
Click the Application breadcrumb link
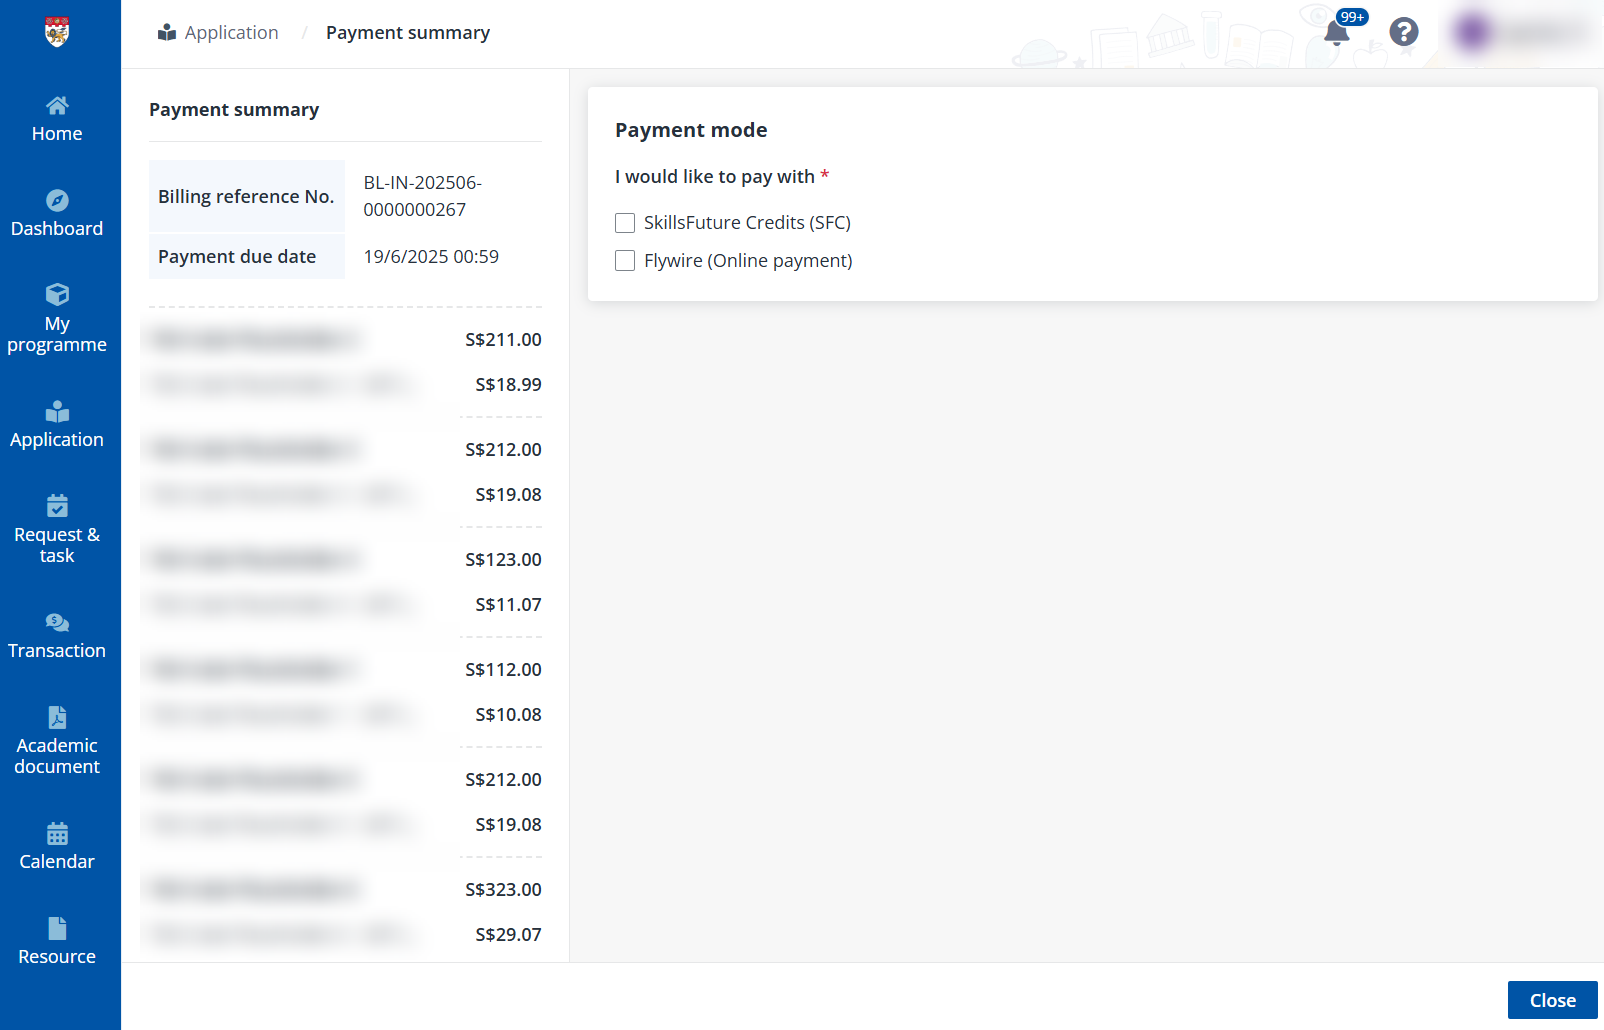(x=231, y=32)
